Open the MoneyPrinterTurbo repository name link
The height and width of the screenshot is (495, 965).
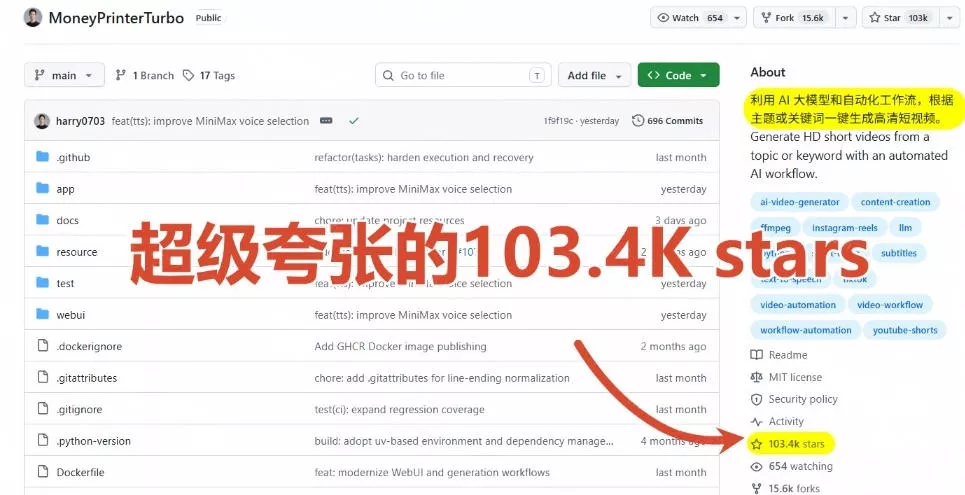(116, 18)
